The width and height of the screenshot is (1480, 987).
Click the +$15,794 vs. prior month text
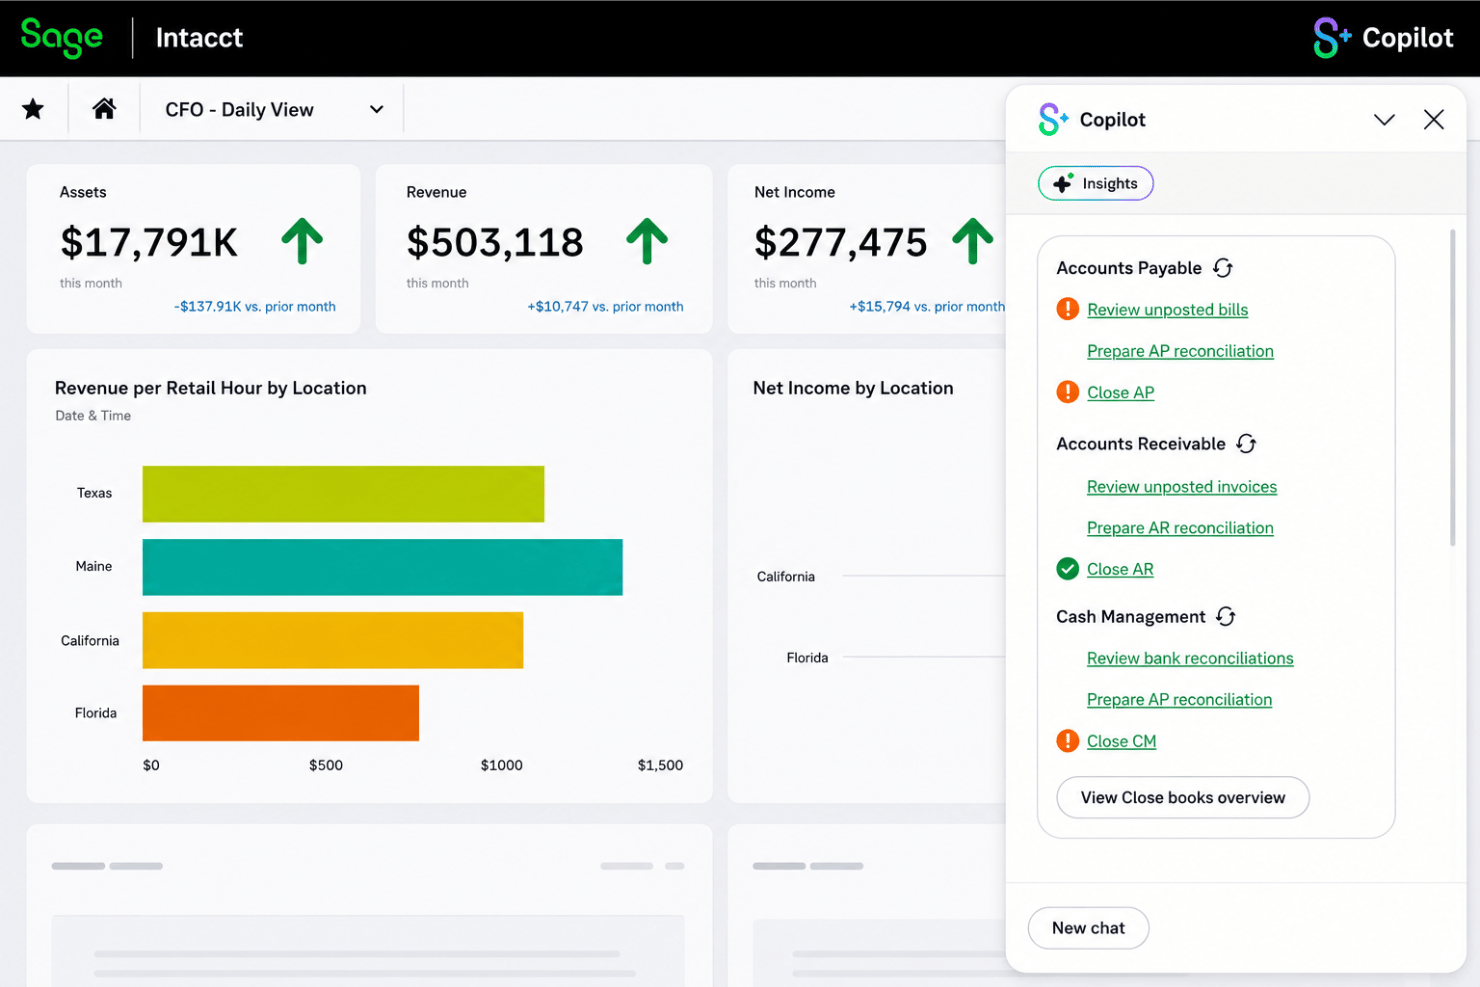click(927, 307)
